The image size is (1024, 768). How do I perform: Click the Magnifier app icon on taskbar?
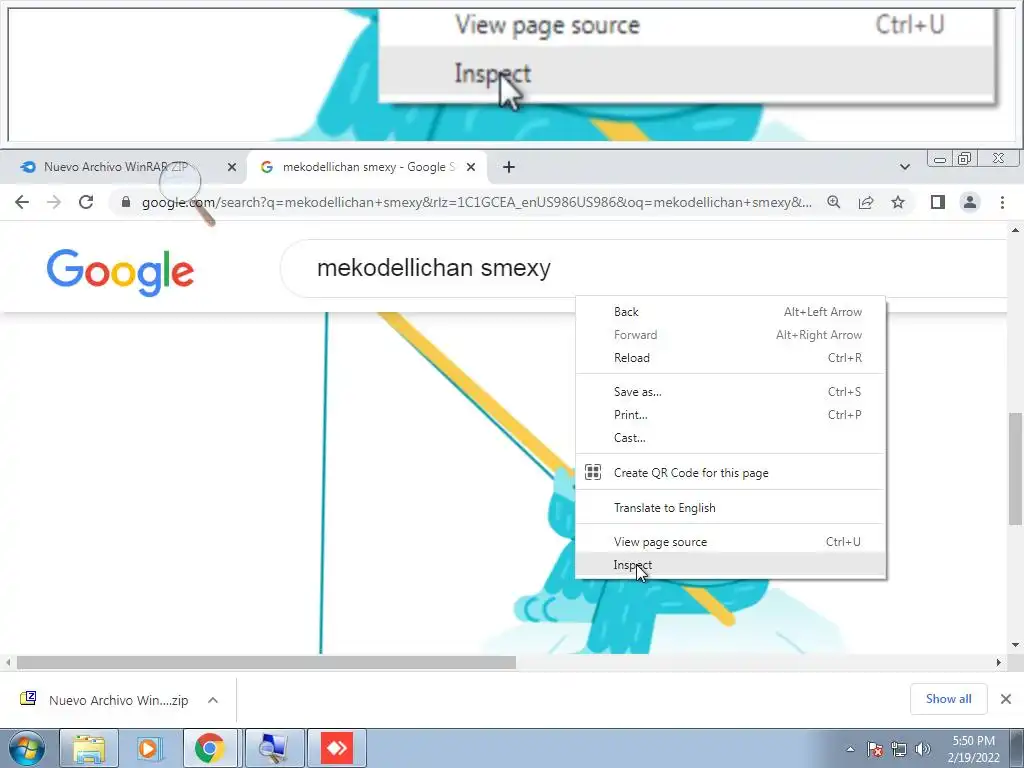click(x=274, y=748)
